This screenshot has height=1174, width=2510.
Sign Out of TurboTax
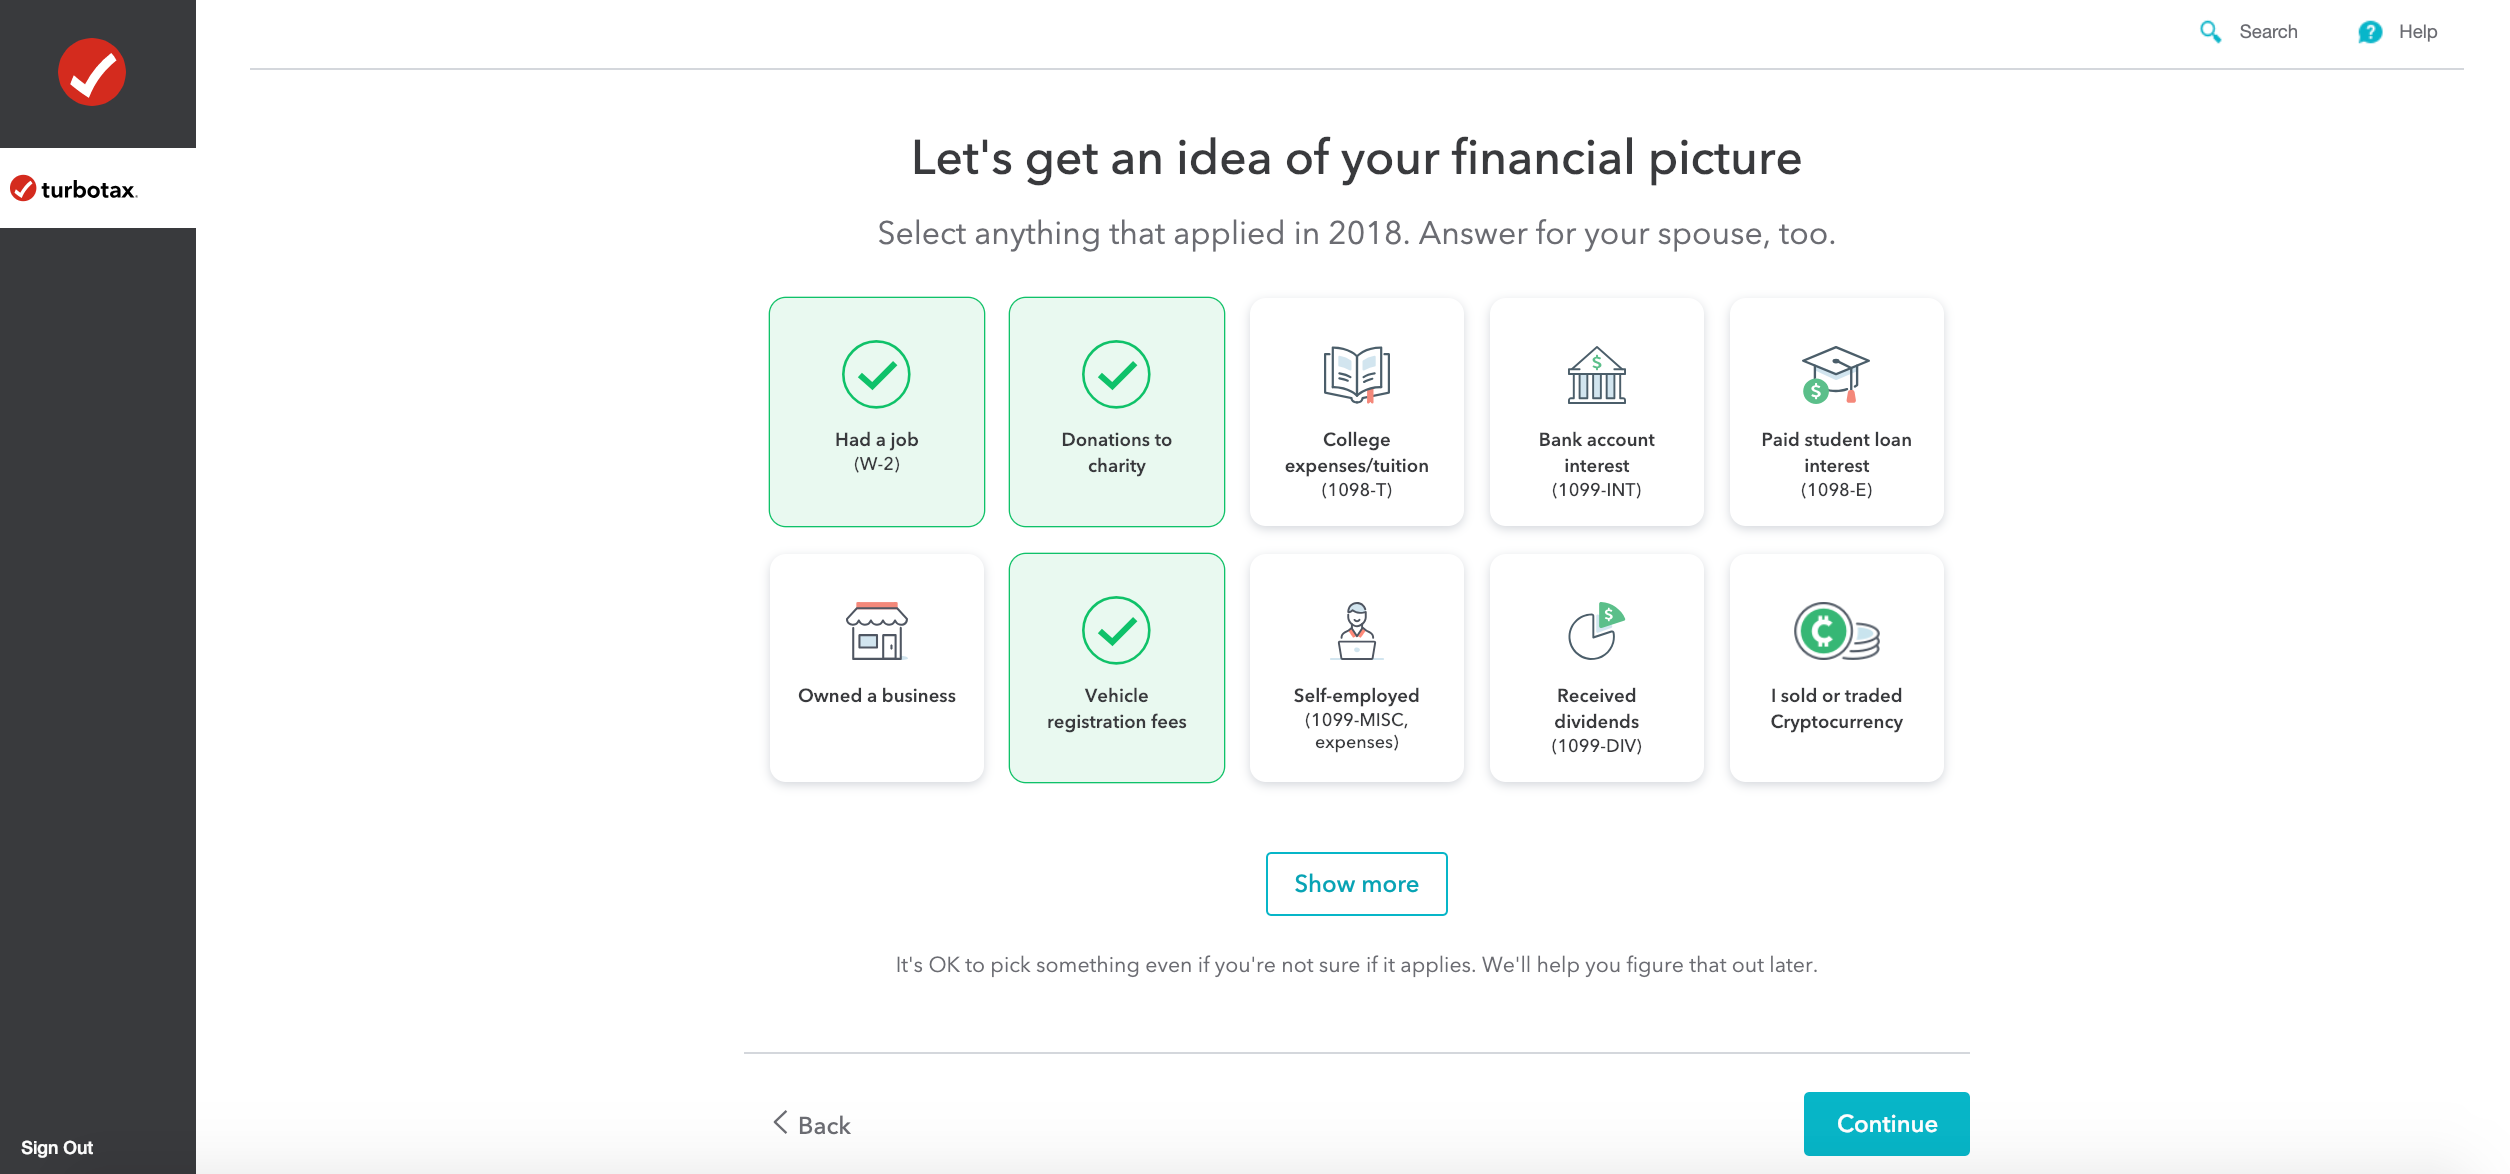(x=56, y=1147)
